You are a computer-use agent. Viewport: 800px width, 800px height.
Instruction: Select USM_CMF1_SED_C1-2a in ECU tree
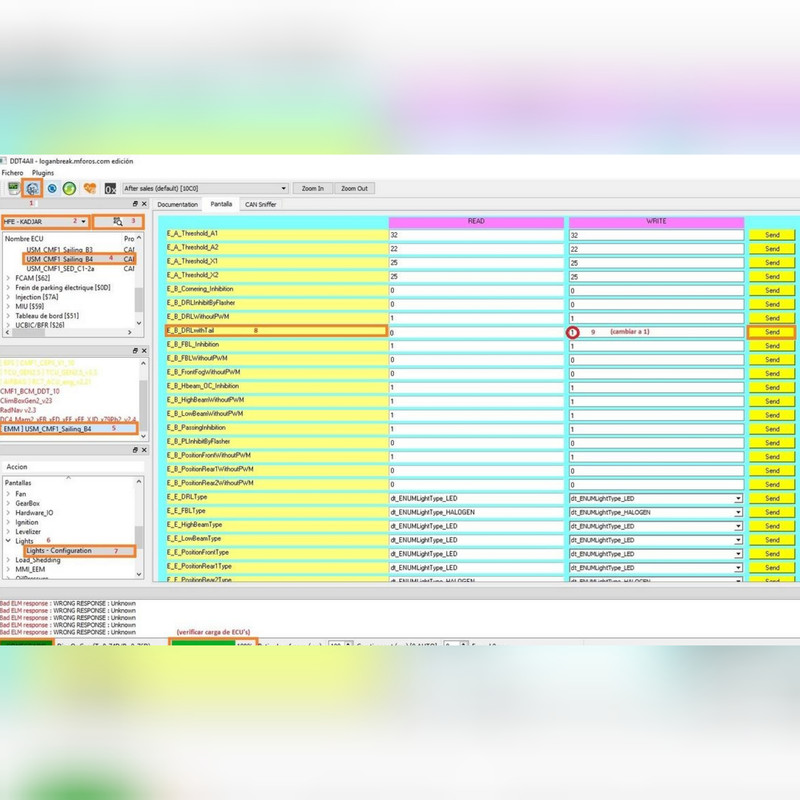pos(60,268)
